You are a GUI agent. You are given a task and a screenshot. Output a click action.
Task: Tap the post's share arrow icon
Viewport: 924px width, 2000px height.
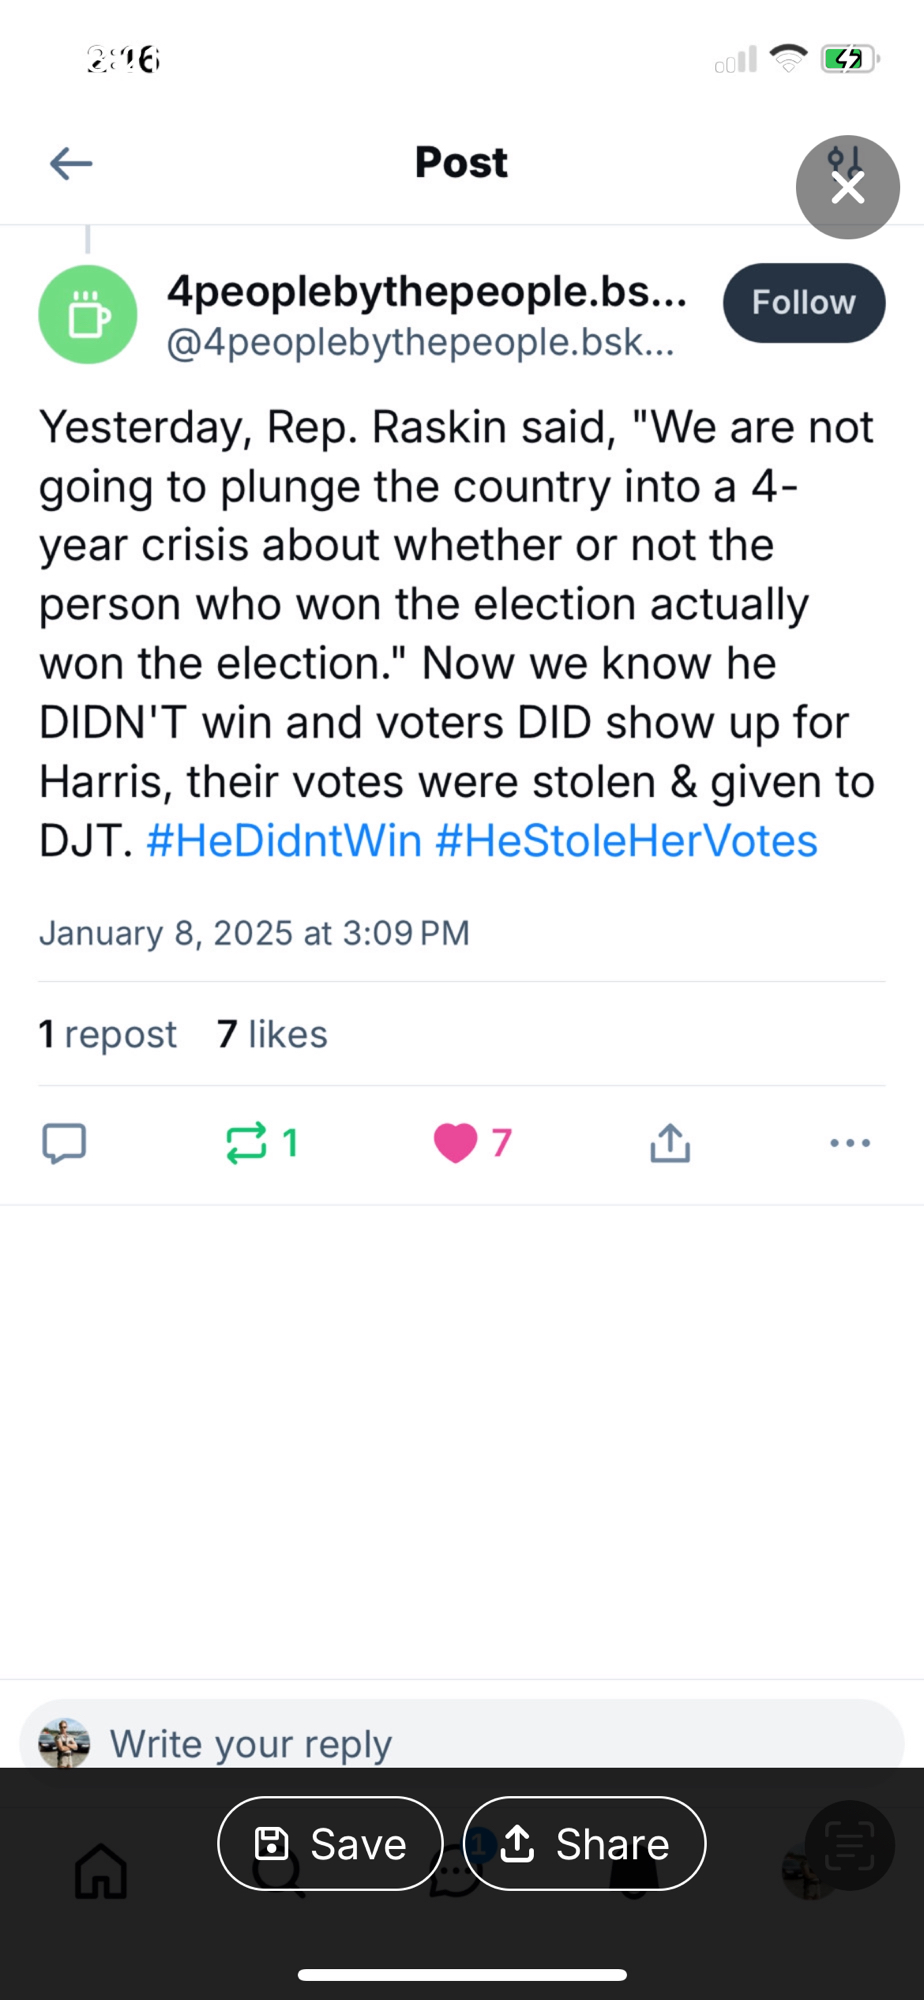[x=670, y=1143]
